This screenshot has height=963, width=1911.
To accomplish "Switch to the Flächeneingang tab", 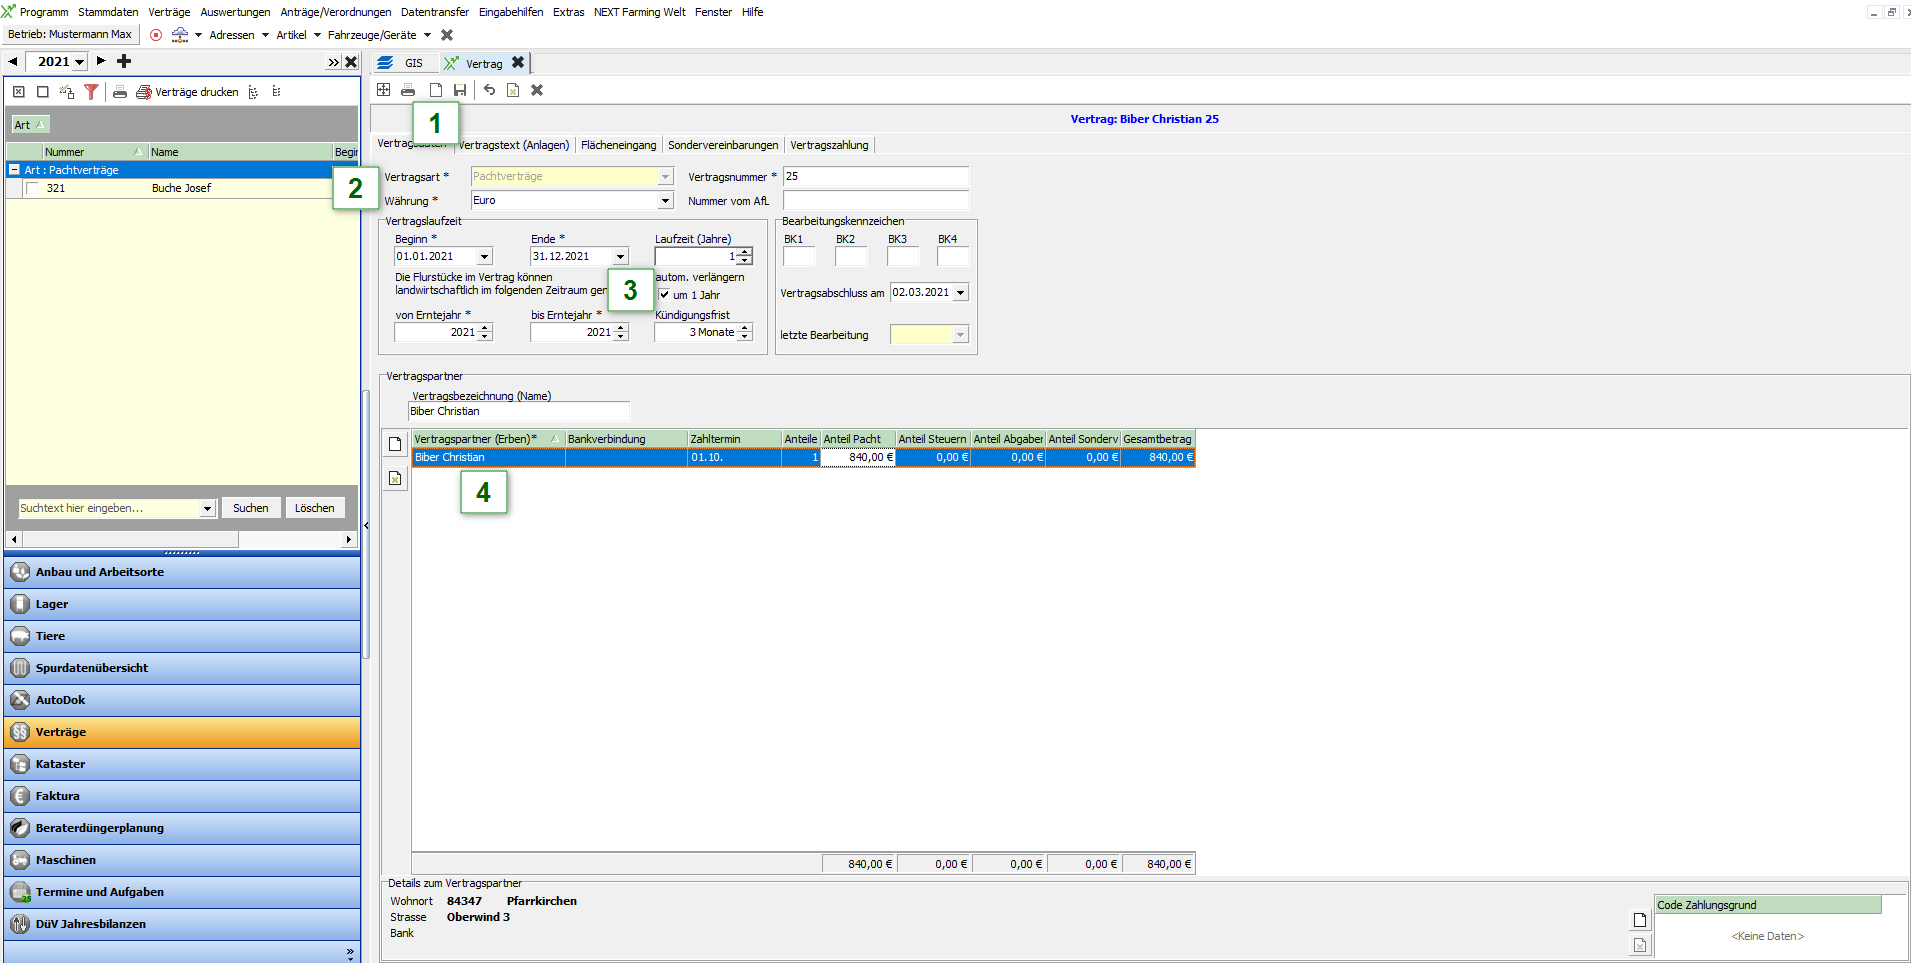I will (618, 145).
